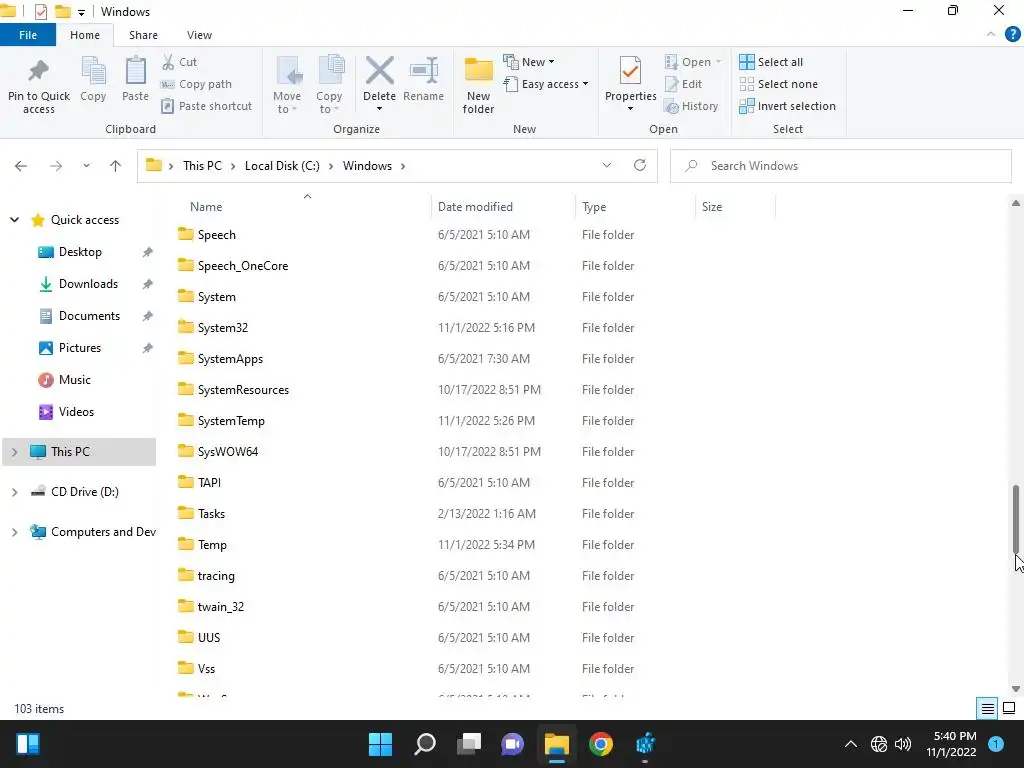This screenshot has height=768, width=1024.
Task: Expand the Delete options arrow
Action: [x=379, y=108]
